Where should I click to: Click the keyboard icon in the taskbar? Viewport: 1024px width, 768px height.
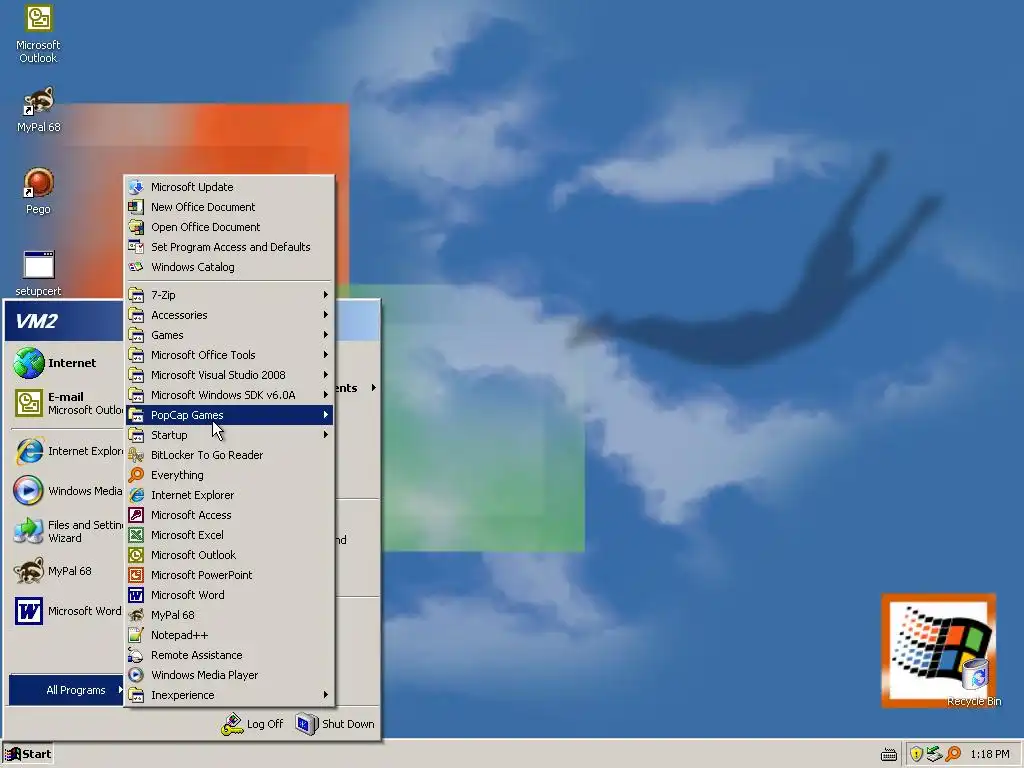click(889, 755)
